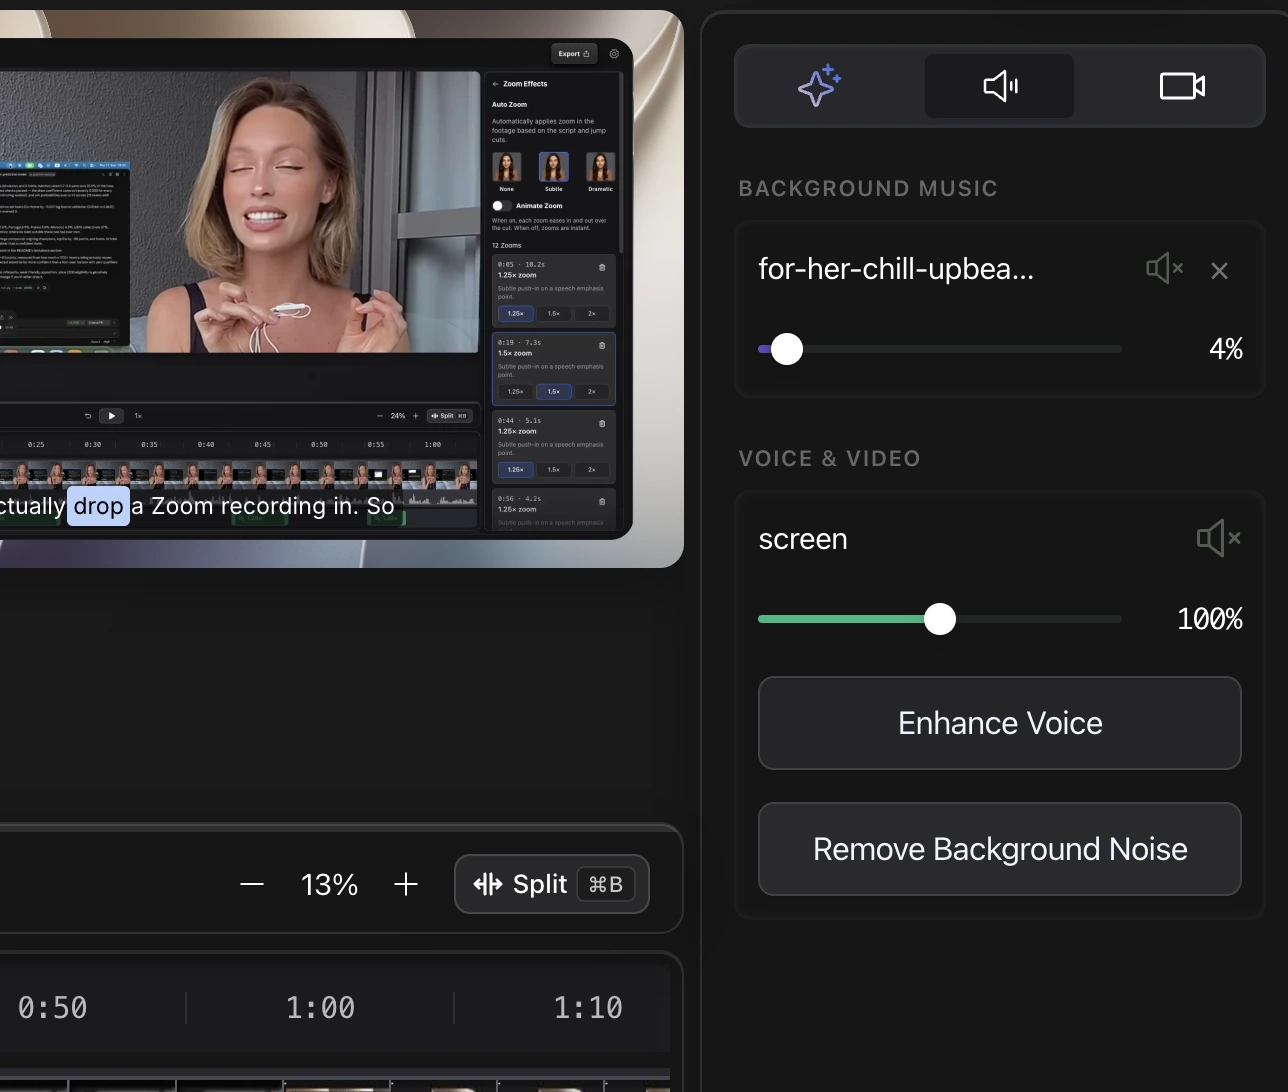The image size is (1288, 1092).
Task: Click the Zoom Effects back arrow in preview
Action: tap(495, 84)
